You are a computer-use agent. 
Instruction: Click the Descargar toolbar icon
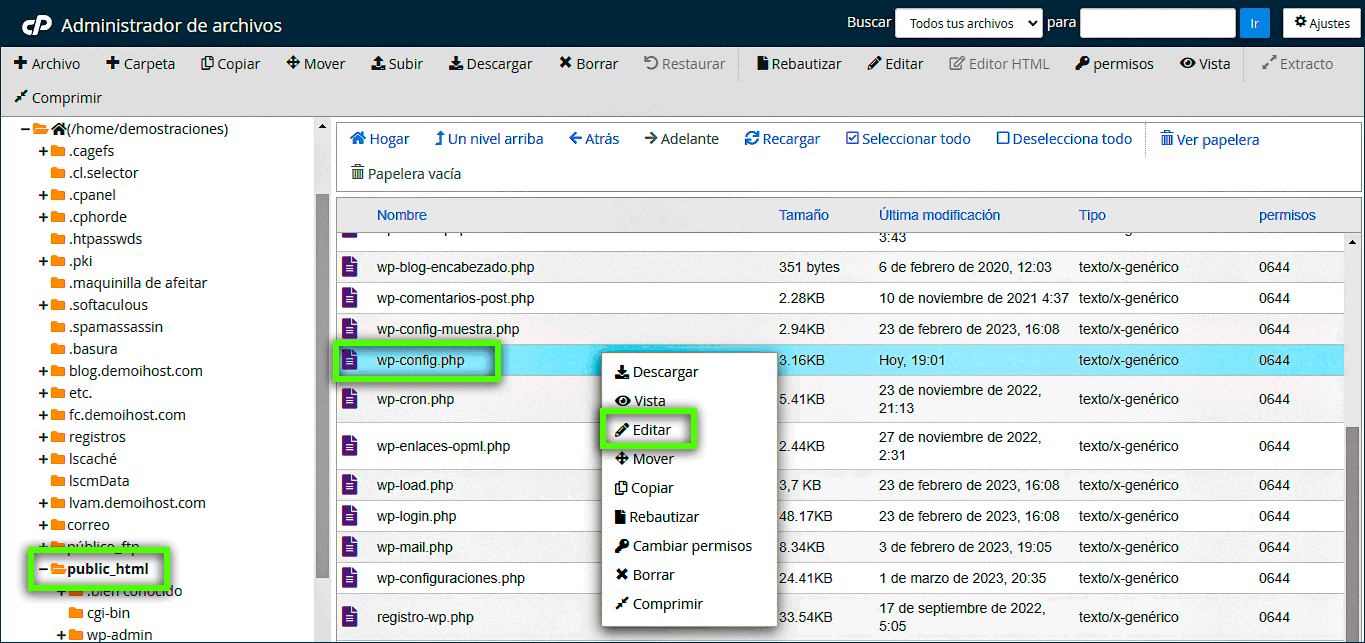(x=490, y=63)
